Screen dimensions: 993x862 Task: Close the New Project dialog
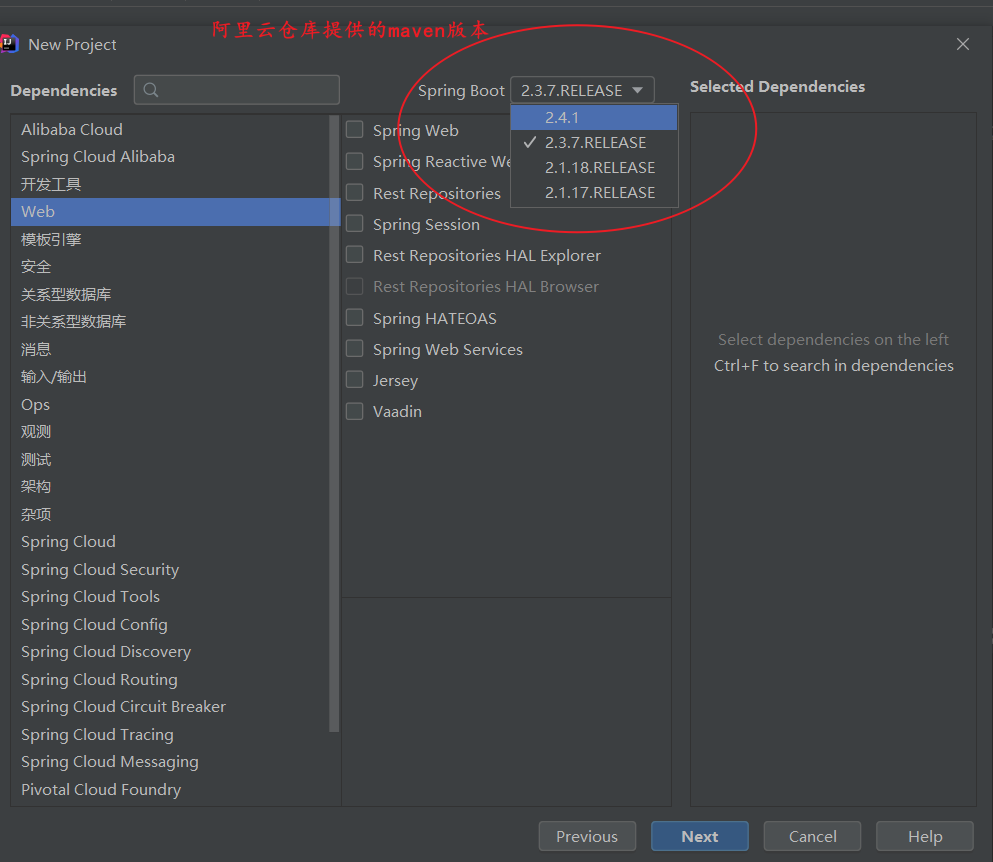coord(963,44)
